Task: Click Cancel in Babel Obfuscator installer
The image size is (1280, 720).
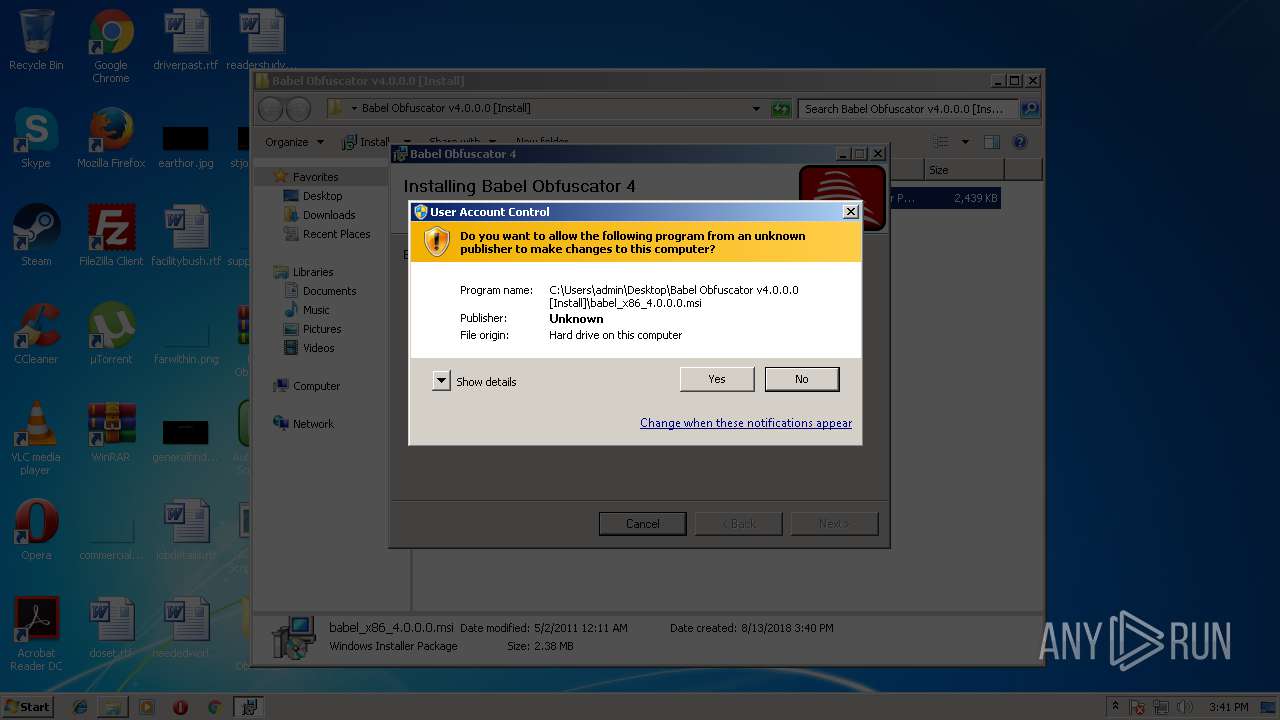Action: (642, 524)
